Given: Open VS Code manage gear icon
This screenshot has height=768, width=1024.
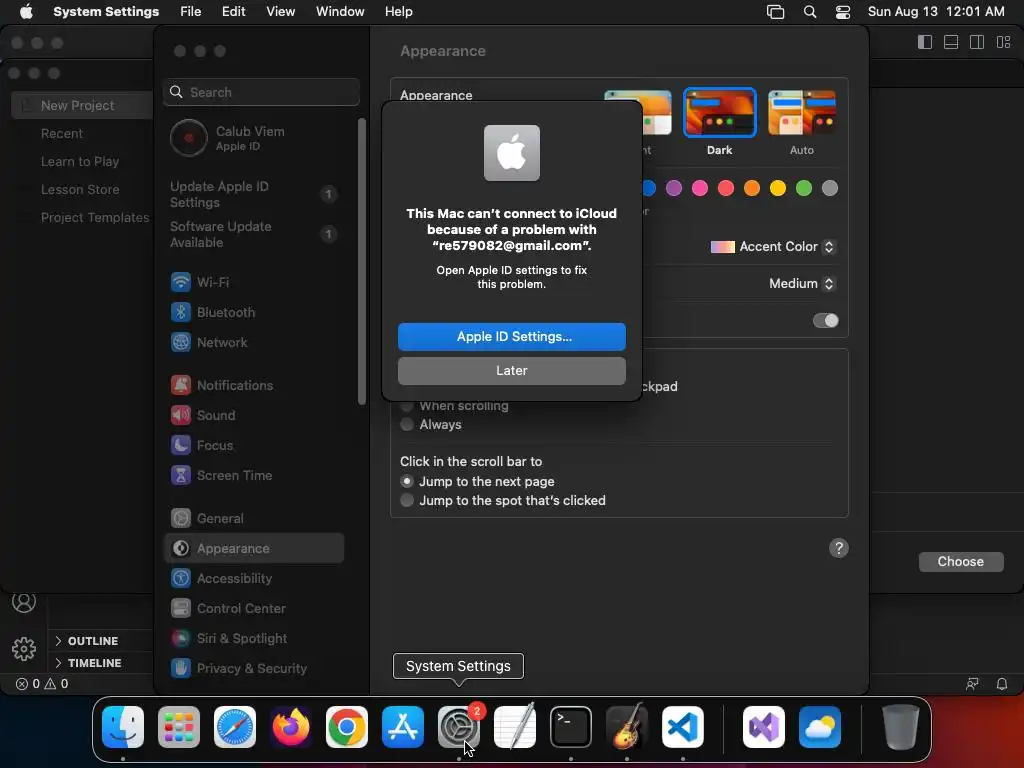Looking at the screenshot, I should (24, 648).
